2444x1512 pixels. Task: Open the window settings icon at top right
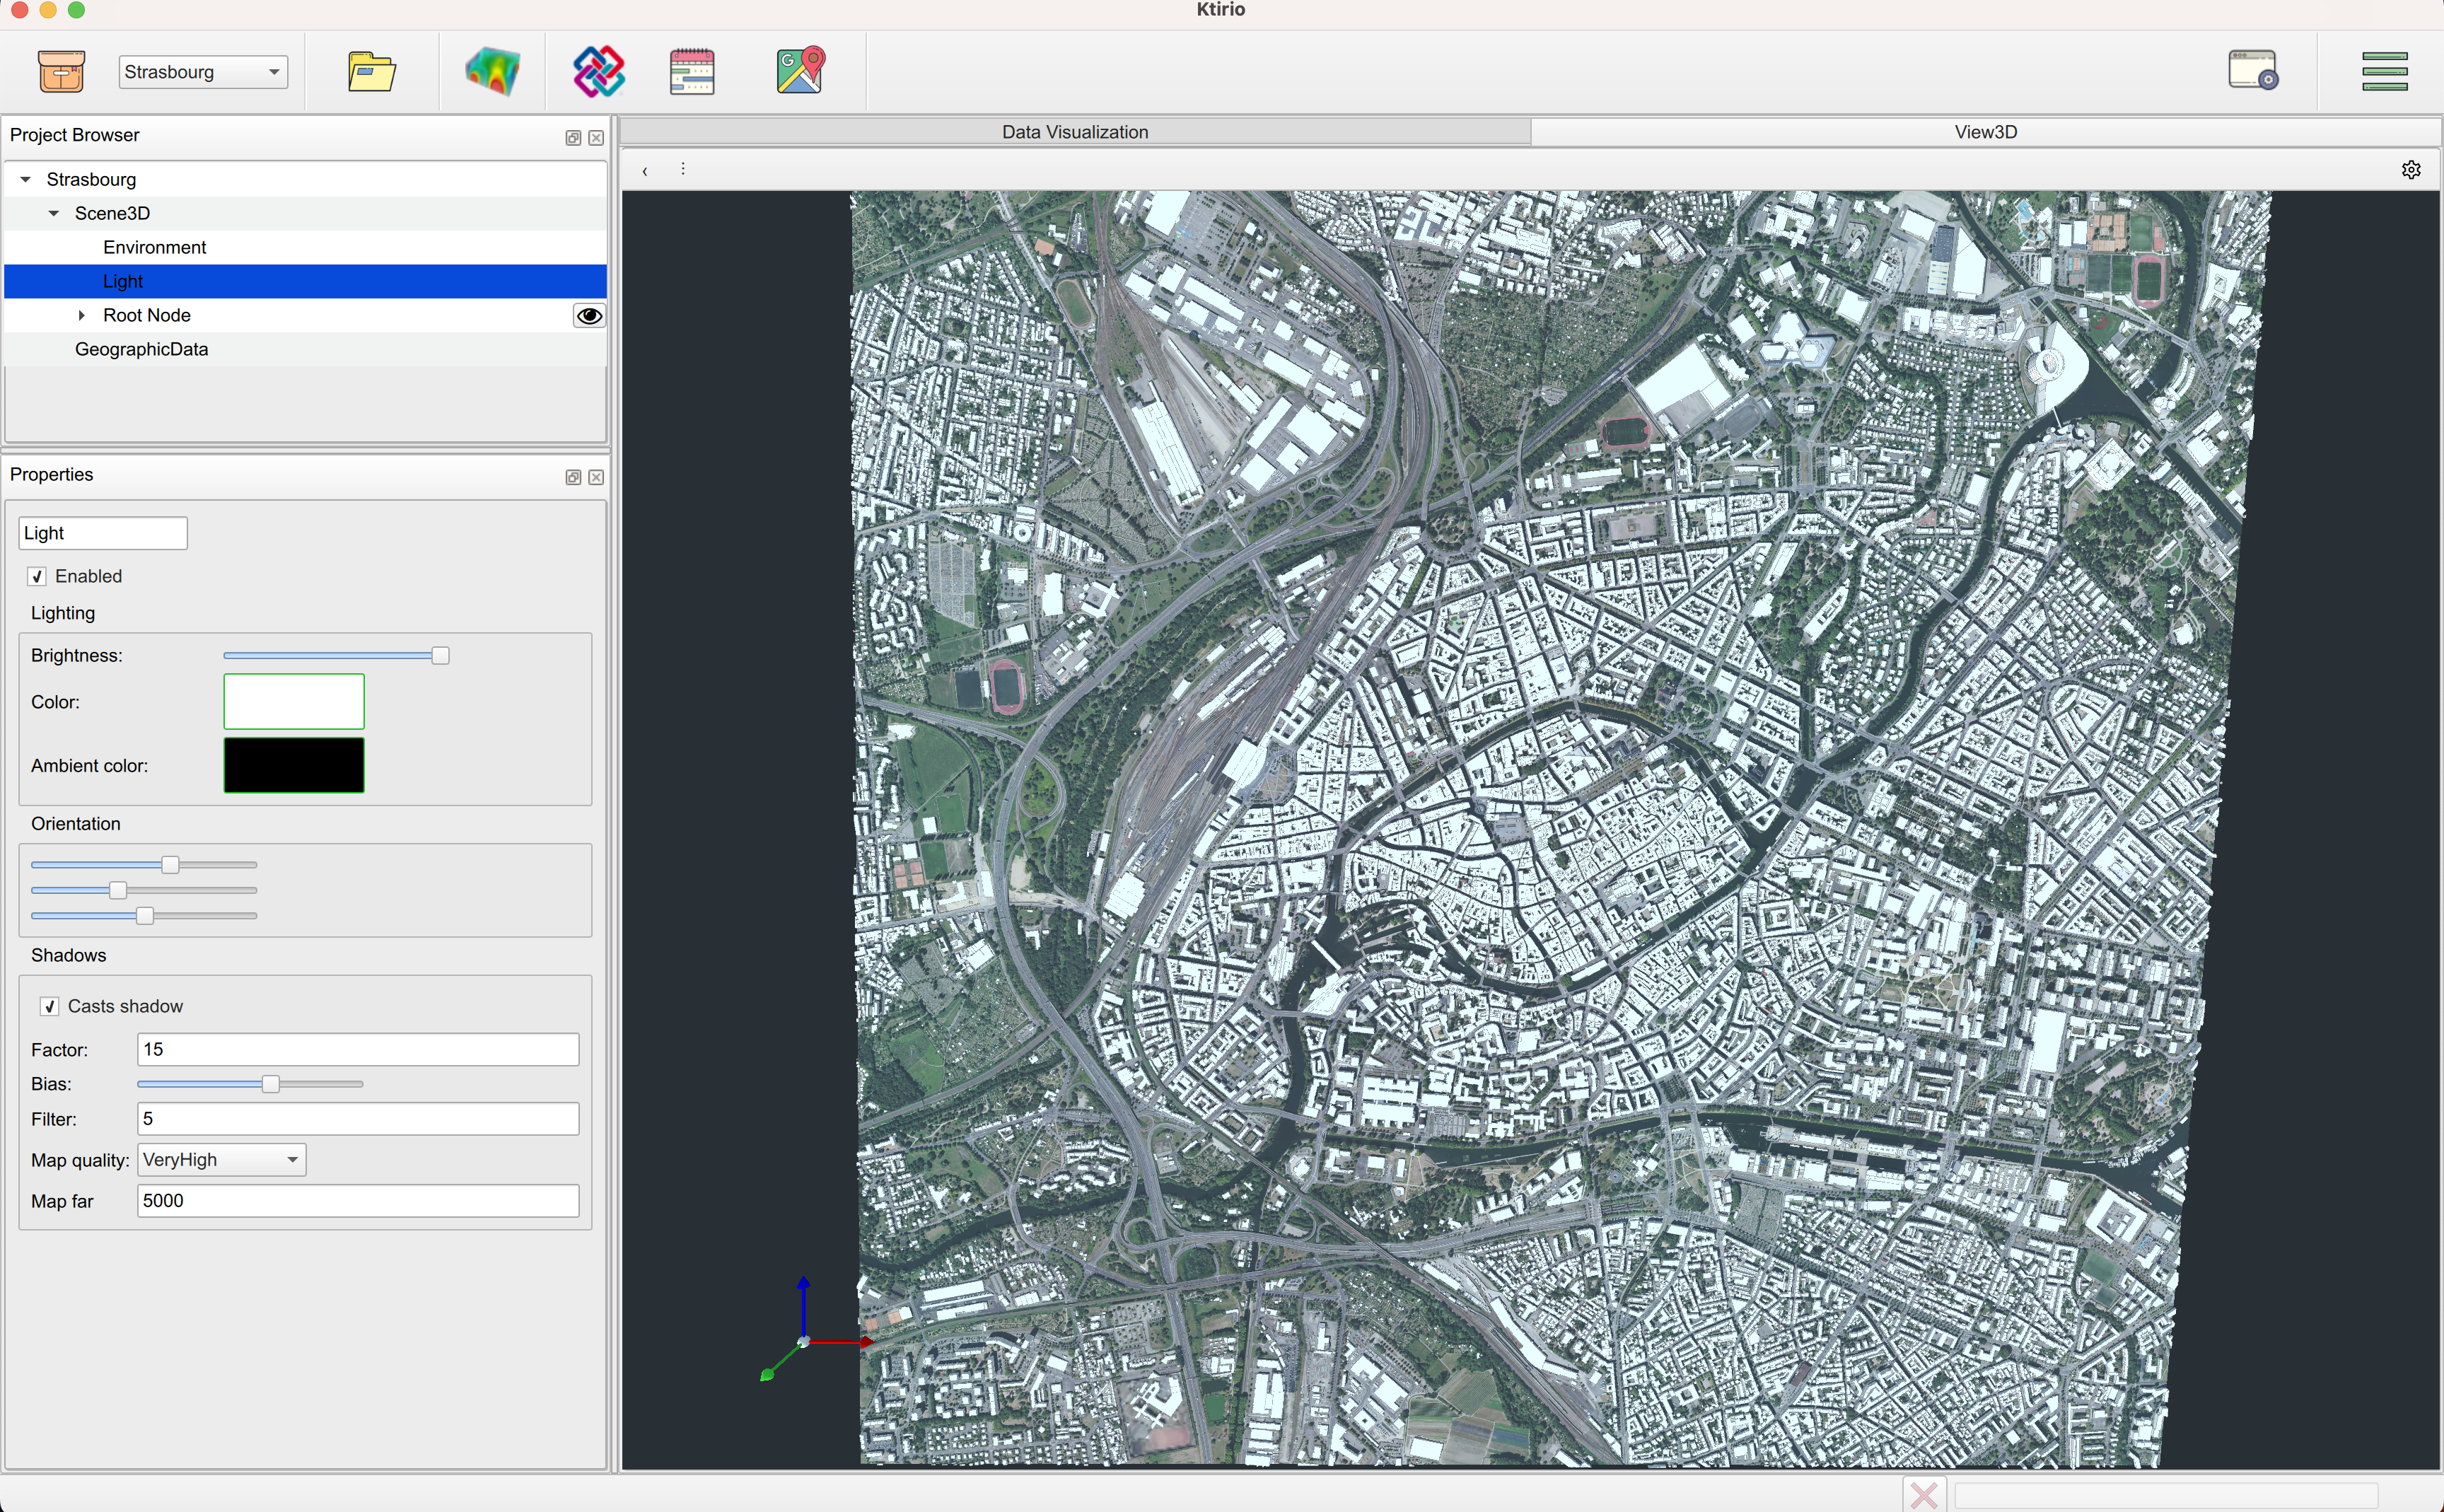click(x=2253, y=71)
